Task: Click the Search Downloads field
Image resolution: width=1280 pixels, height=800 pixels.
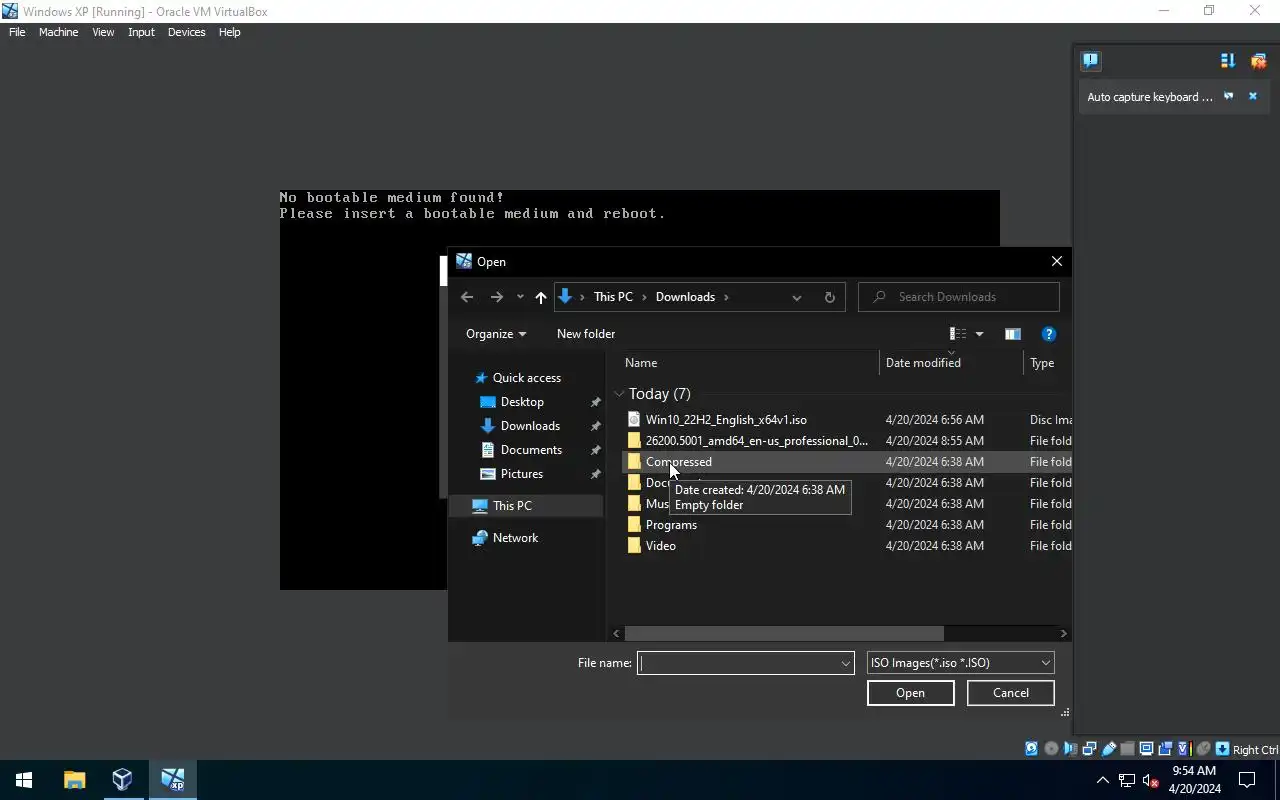Action: (958, 297)
